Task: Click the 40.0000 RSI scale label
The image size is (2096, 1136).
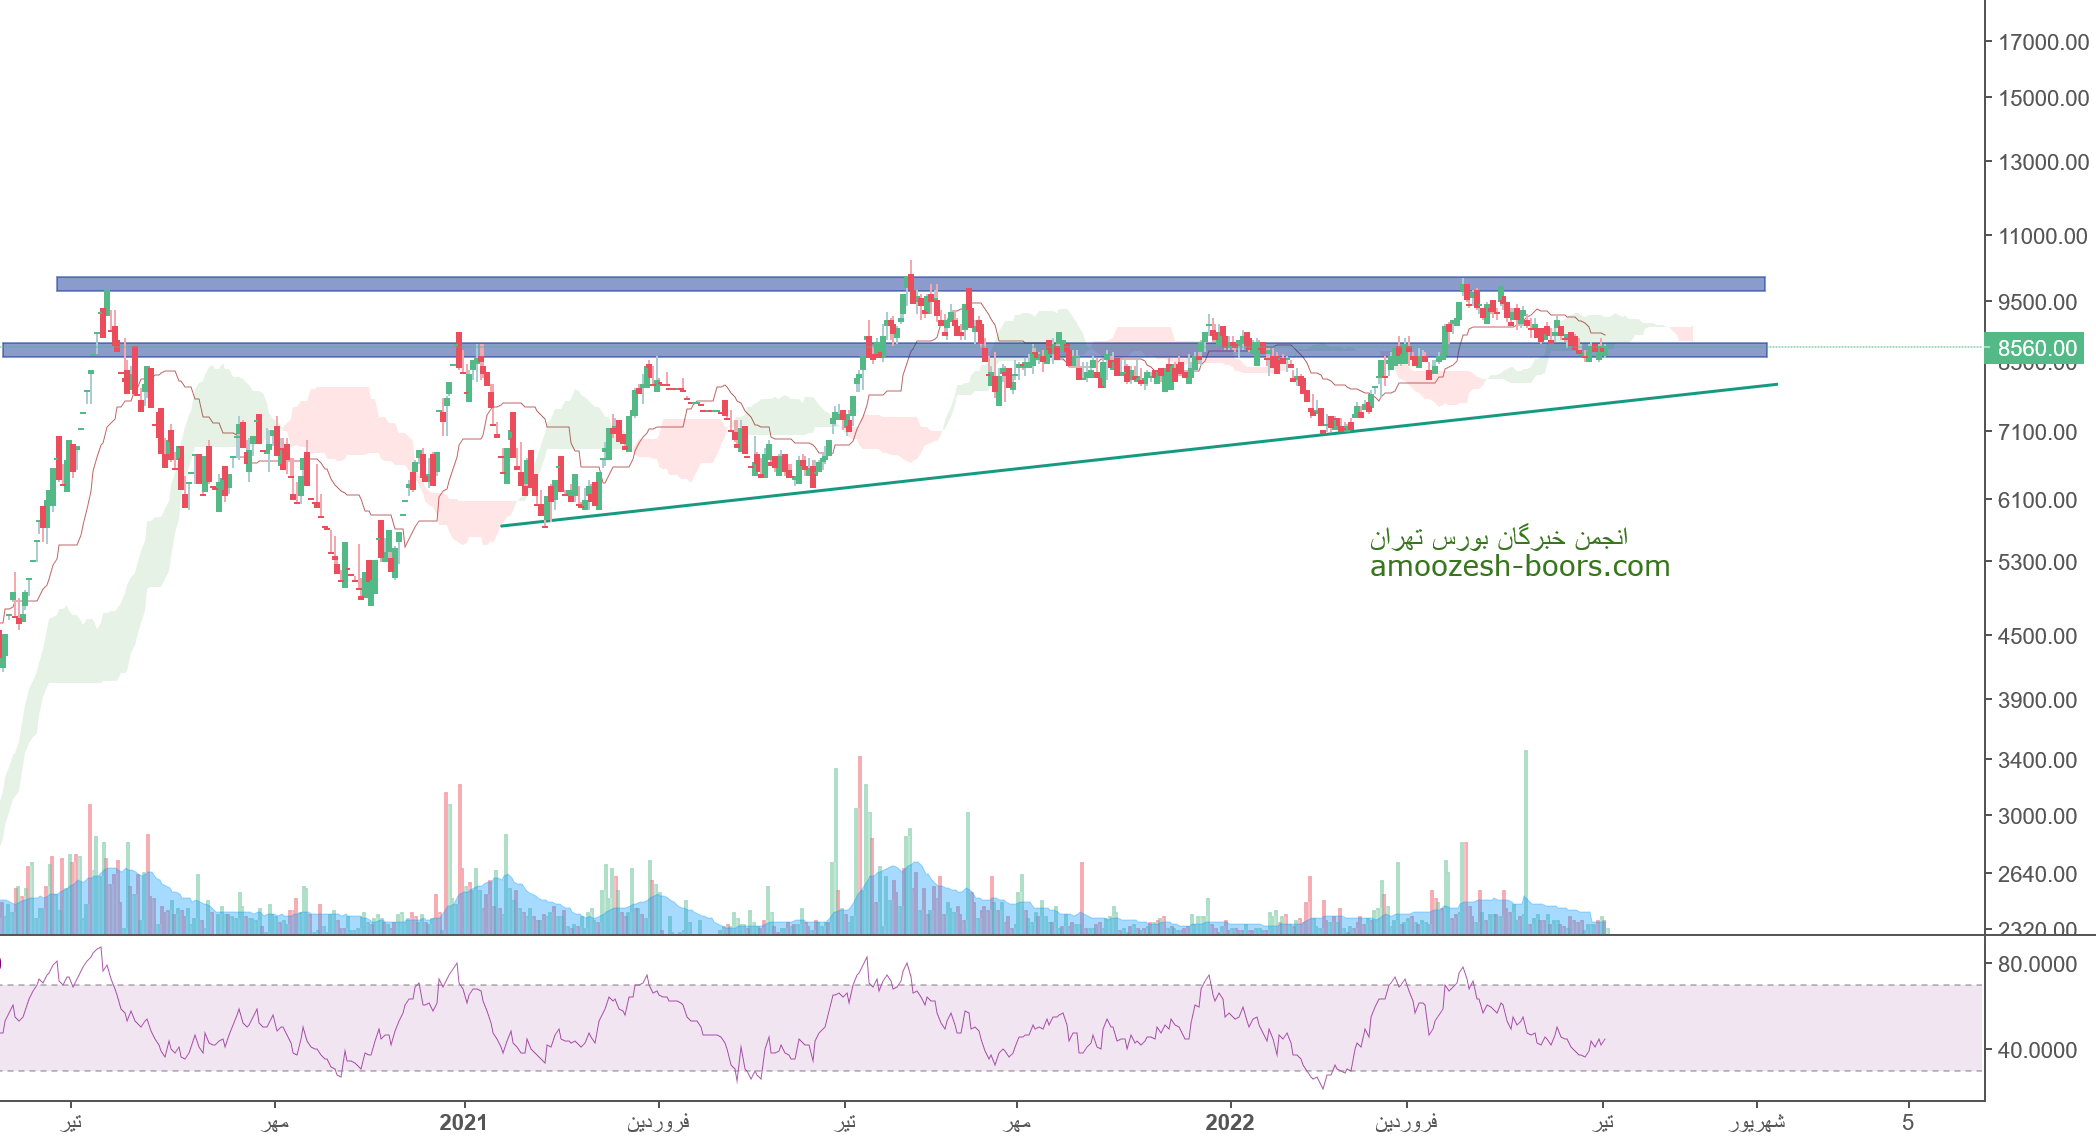Action: pyautogui.click(x=2039, y=1050)
